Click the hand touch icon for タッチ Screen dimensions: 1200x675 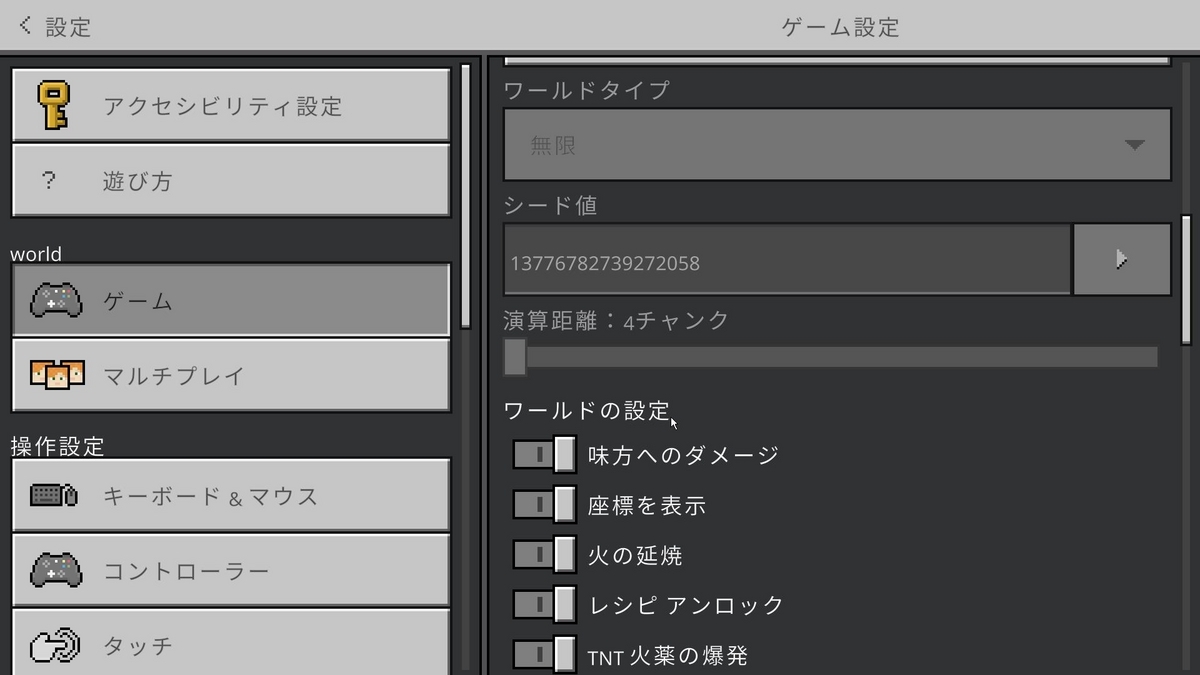coord(55,645)
